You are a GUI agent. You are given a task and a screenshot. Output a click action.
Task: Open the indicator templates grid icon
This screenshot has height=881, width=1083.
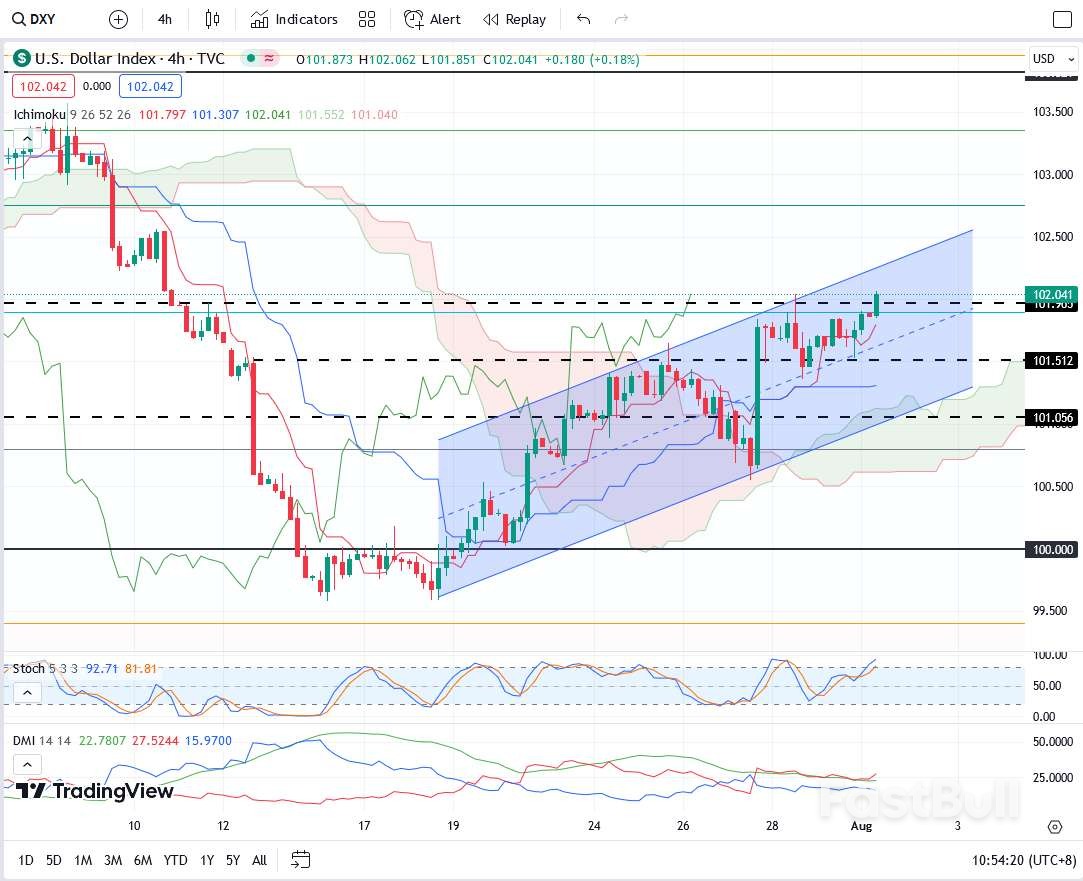click(367, 19)
